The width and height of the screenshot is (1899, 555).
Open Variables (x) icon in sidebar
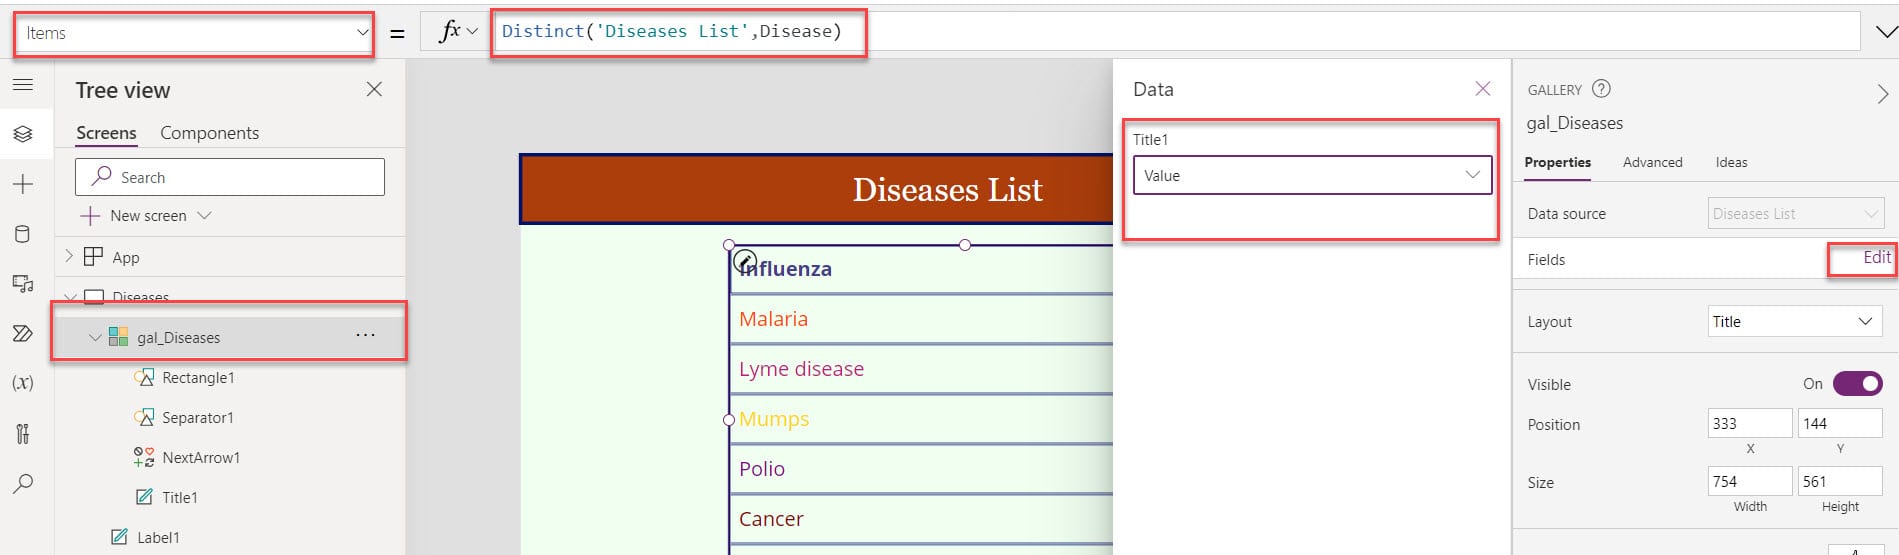click(23, 382)
